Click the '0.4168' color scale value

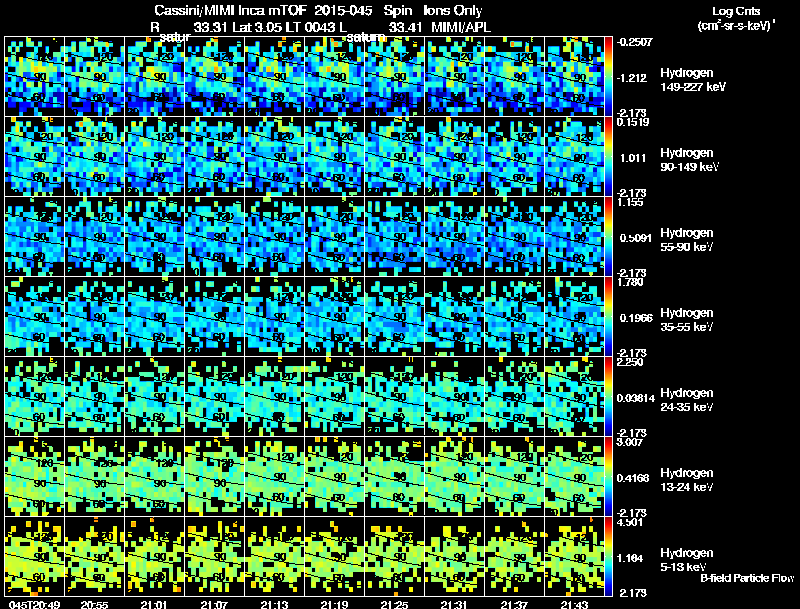(x=634, y=478)
